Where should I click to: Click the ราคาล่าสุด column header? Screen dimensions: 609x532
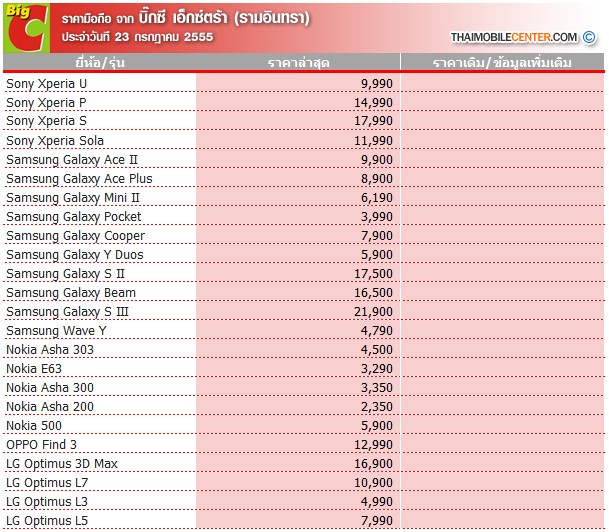[298, 63]
